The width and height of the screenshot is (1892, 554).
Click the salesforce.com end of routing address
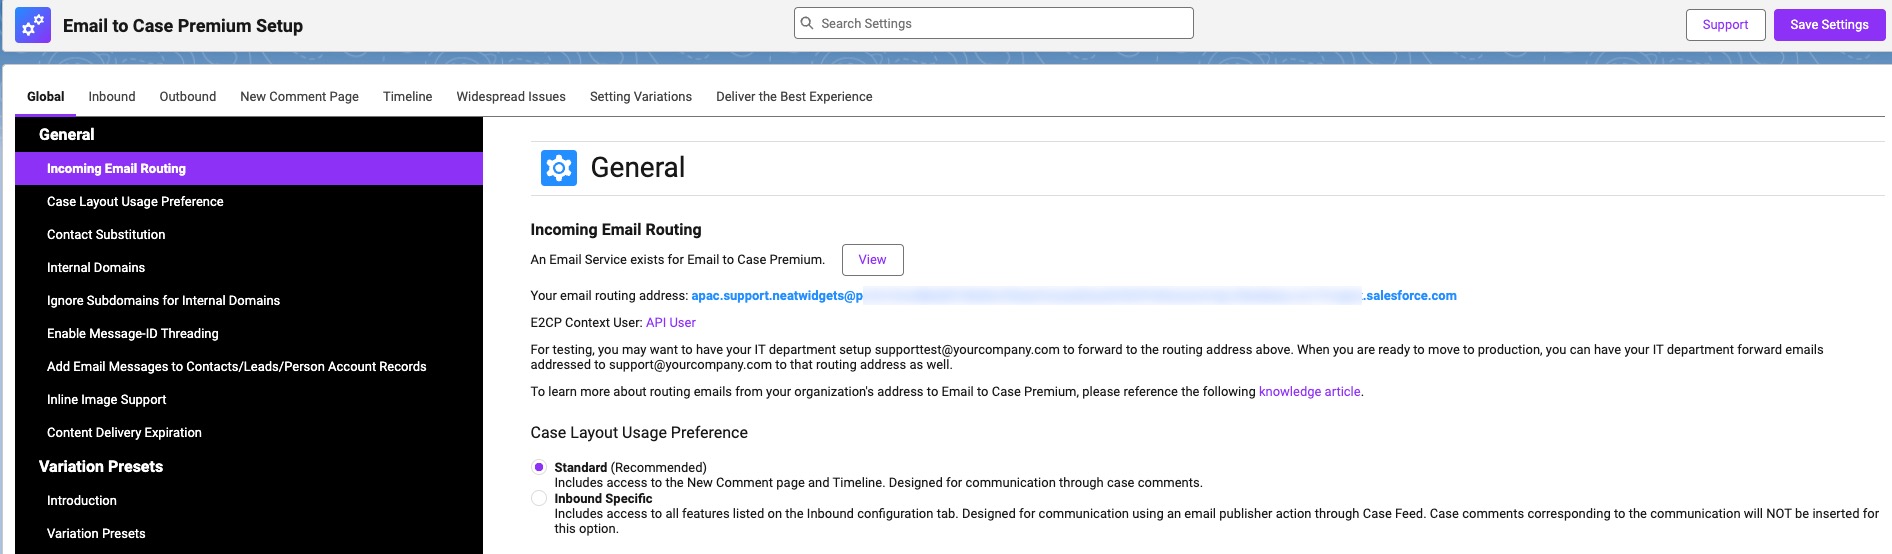click(x=1410, y=296)
